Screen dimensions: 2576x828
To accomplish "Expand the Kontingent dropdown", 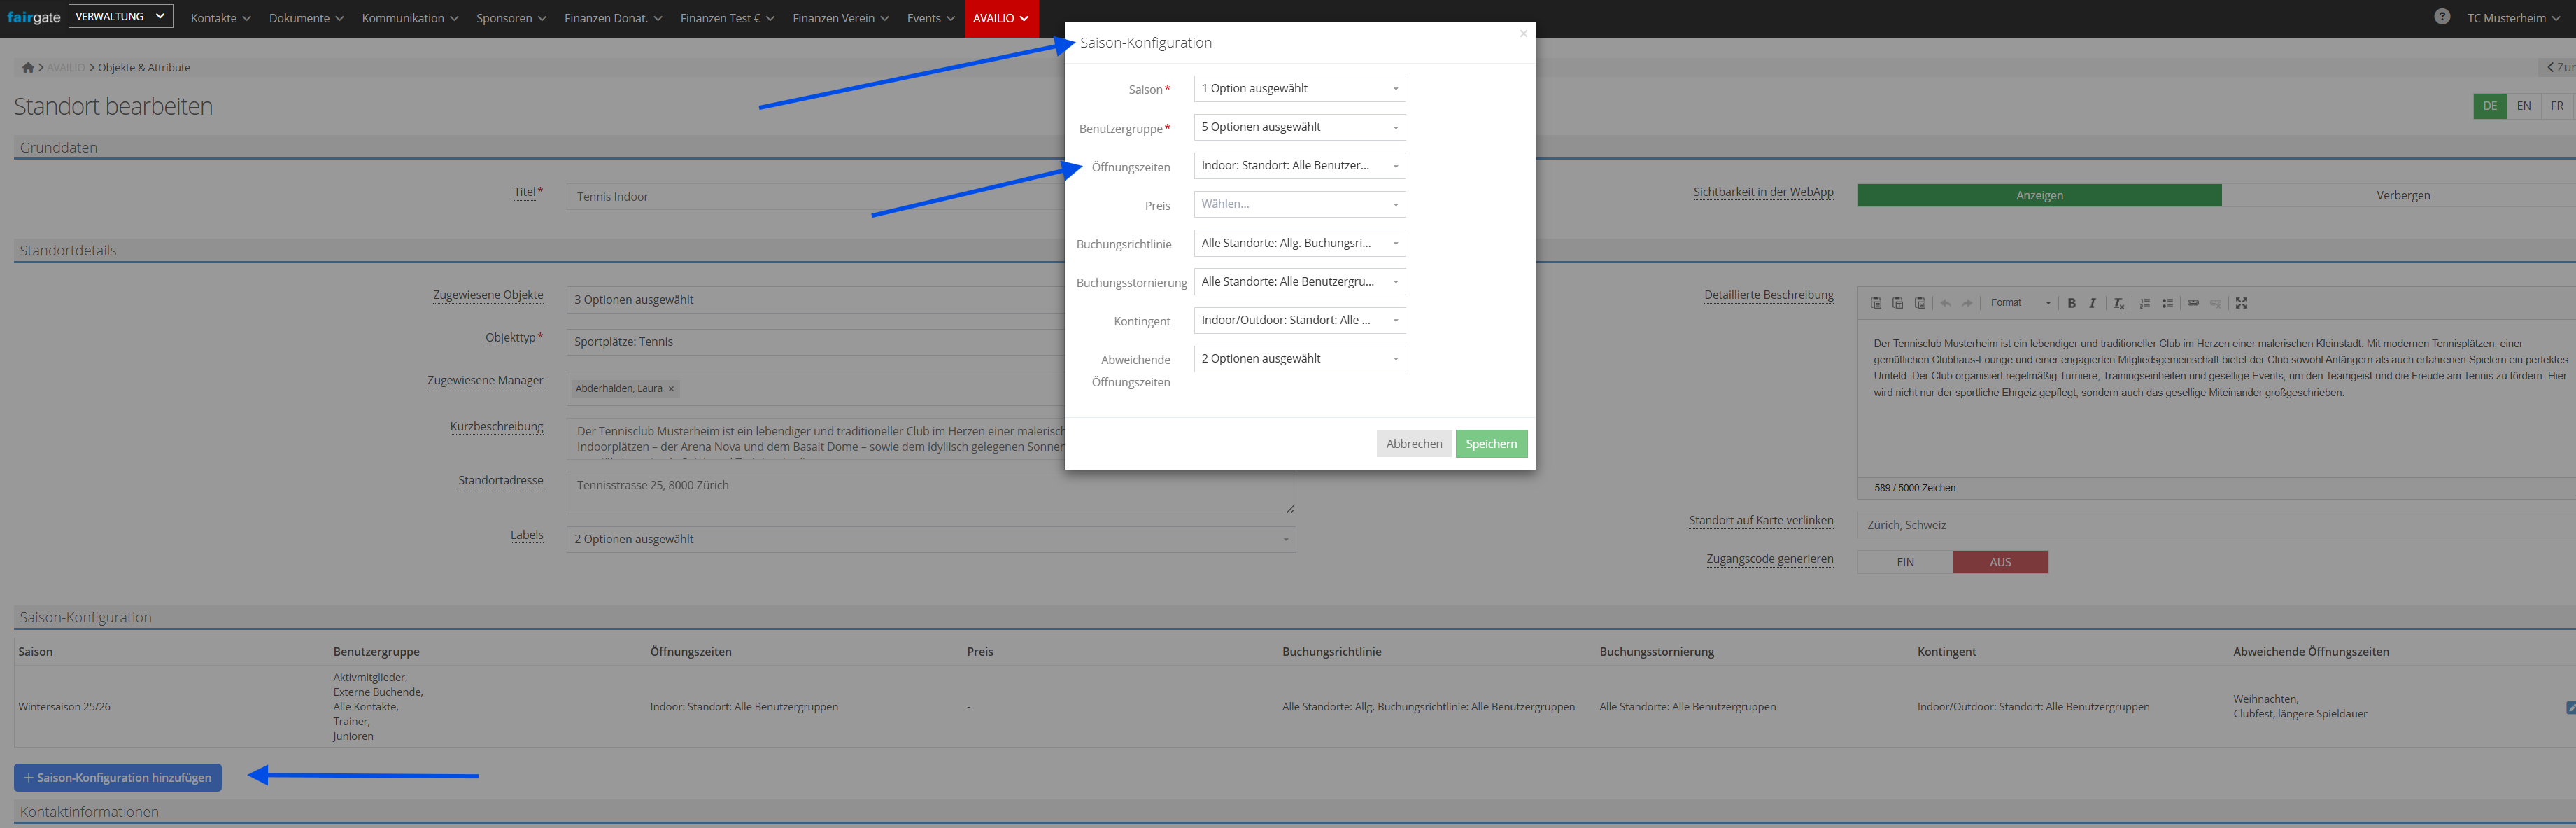I will click(x=1299, y=320).
